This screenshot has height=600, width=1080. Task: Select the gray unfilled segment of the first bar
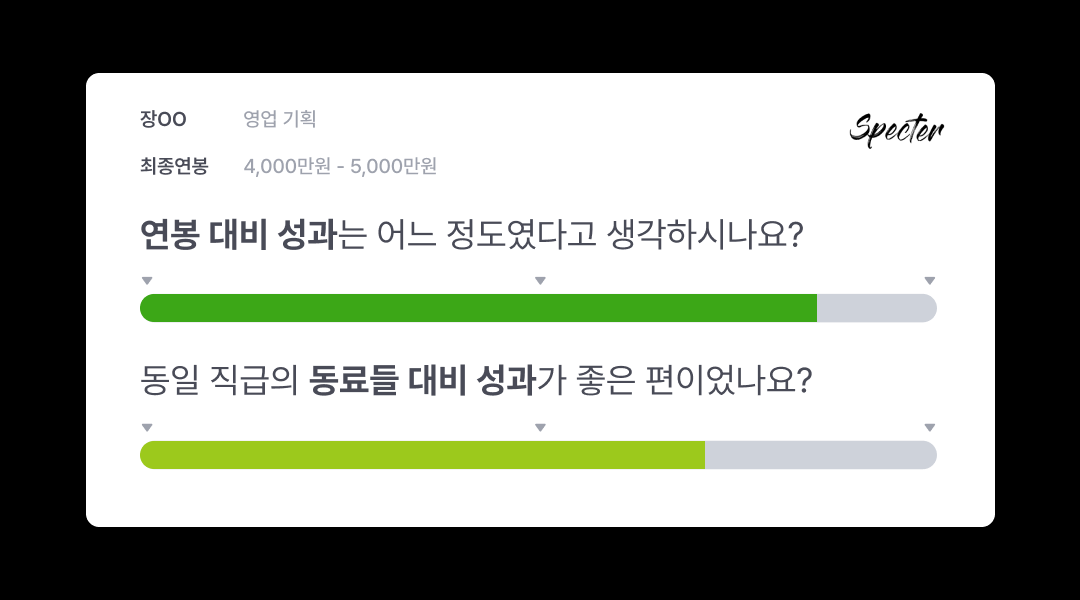(878, 308)
